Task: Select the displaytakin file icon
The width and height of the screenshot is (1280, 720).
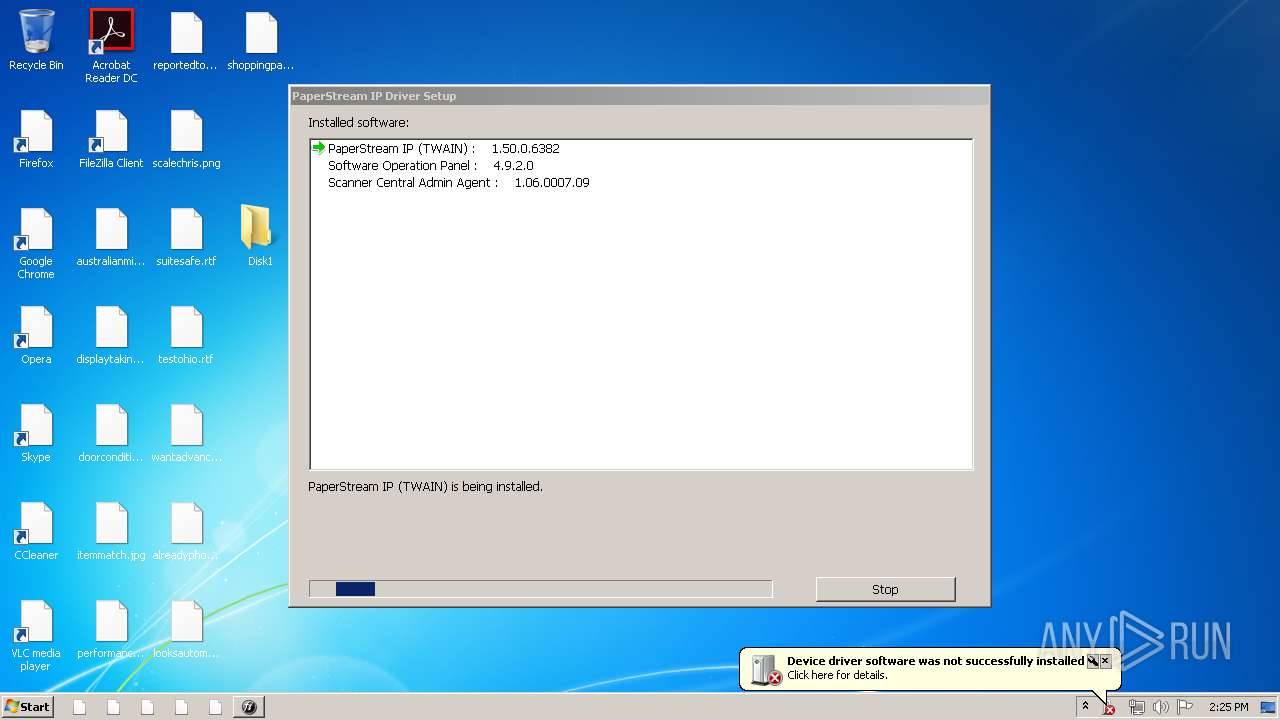Action: pyautogui.click(x=111, y=335)
